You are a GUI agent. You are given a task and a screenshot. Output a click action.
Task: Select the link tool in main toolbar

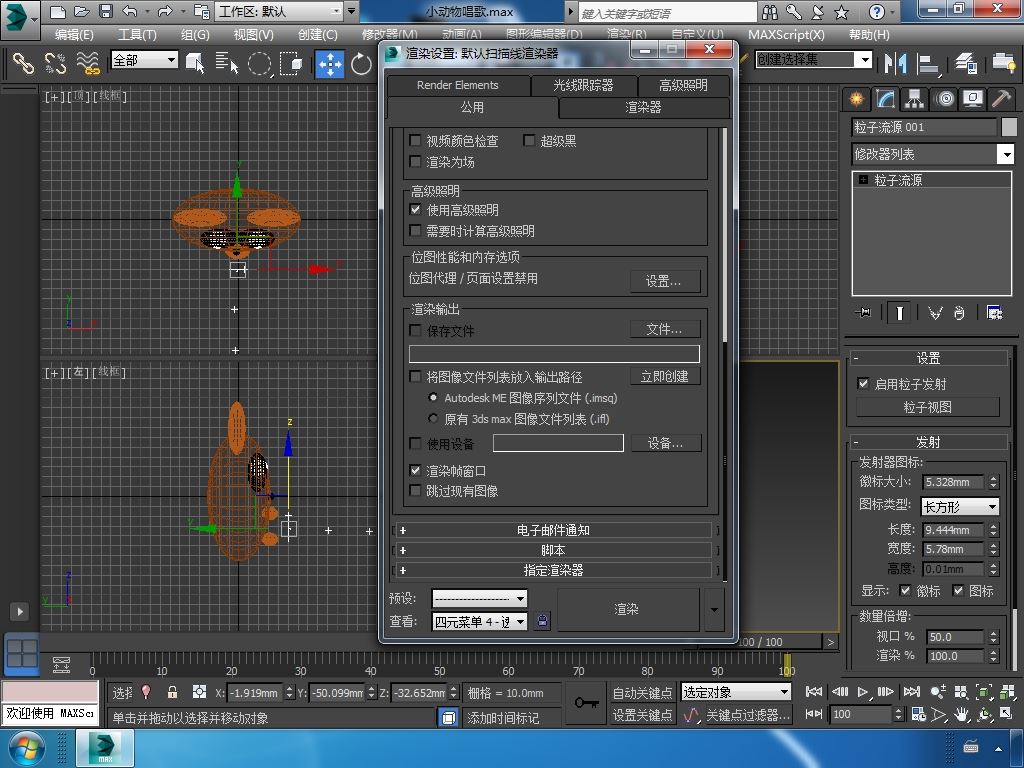pyautogui.click(x=24, y=63)
